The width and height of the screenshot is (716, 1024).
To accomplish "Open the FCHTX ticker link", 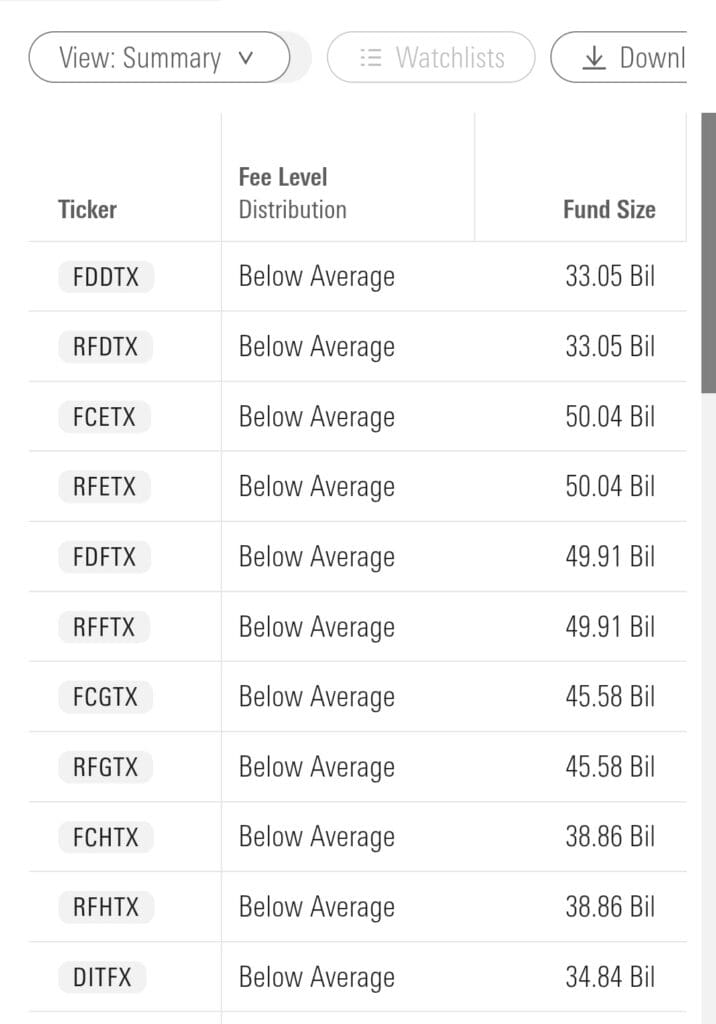I will (106, 837).
